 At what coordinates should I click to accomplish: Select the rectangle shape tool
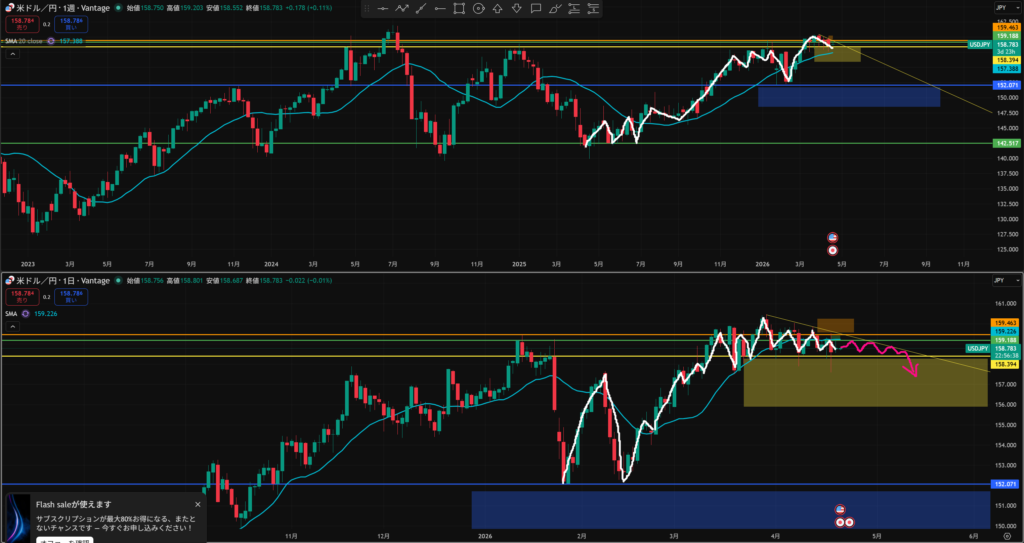click(459, 9)
